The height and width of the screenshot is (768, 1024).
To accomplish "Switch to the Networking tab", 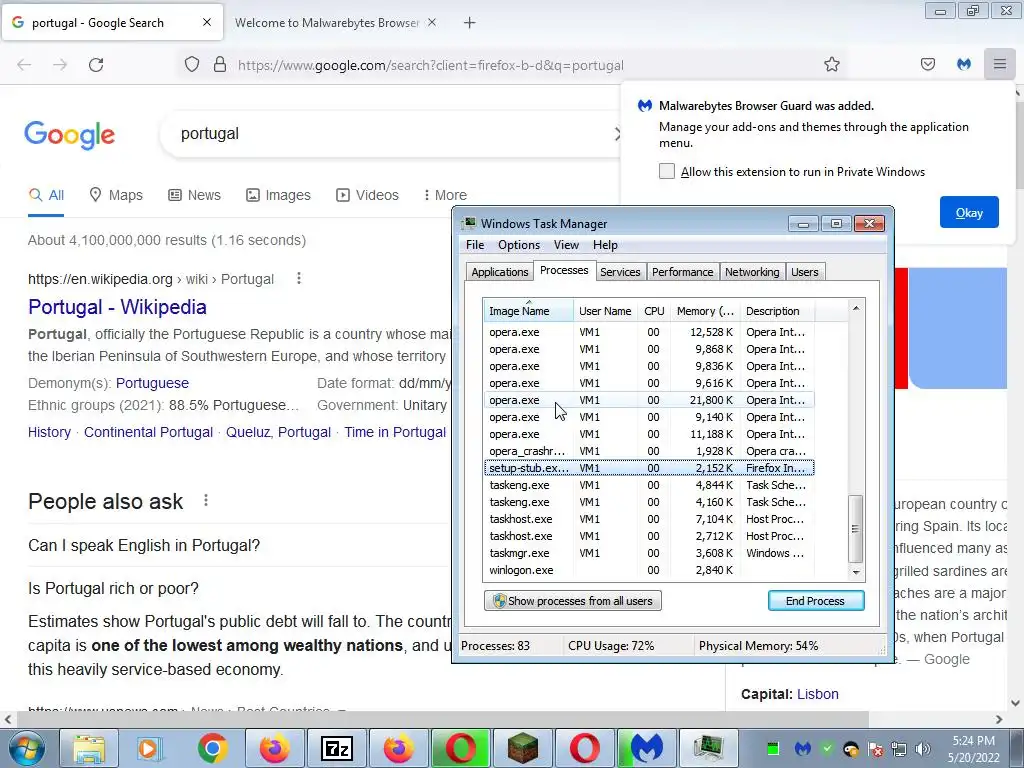I will click(752, 272).
